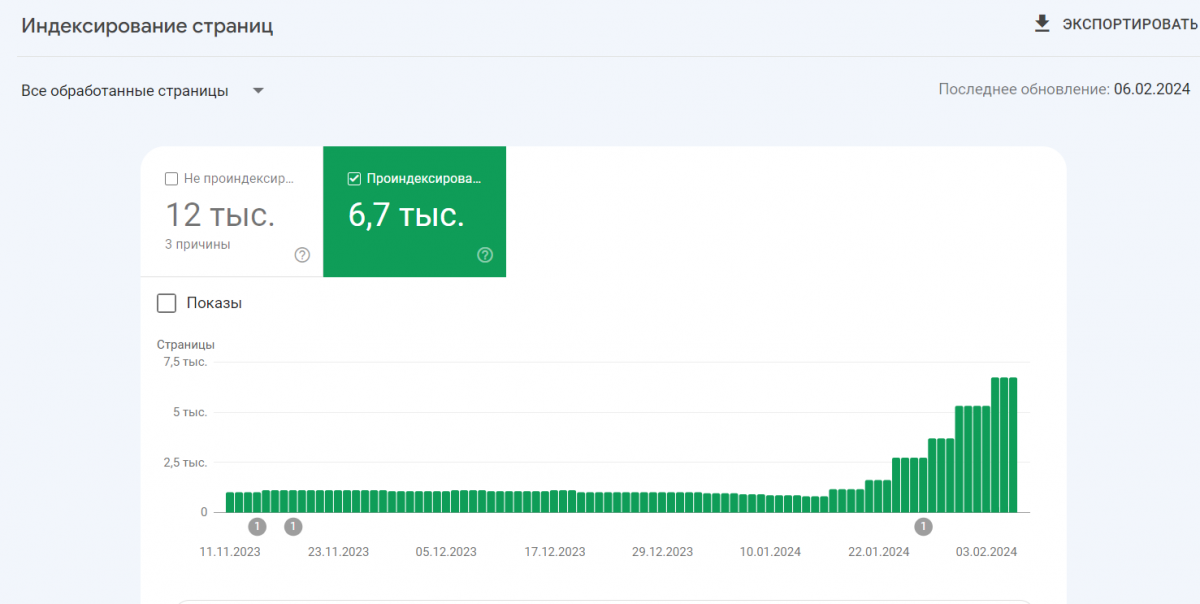Enable the Не проиндексировано checkbox
The width and height of the screenshot is (1200, 604).
(x=172, y=179)
